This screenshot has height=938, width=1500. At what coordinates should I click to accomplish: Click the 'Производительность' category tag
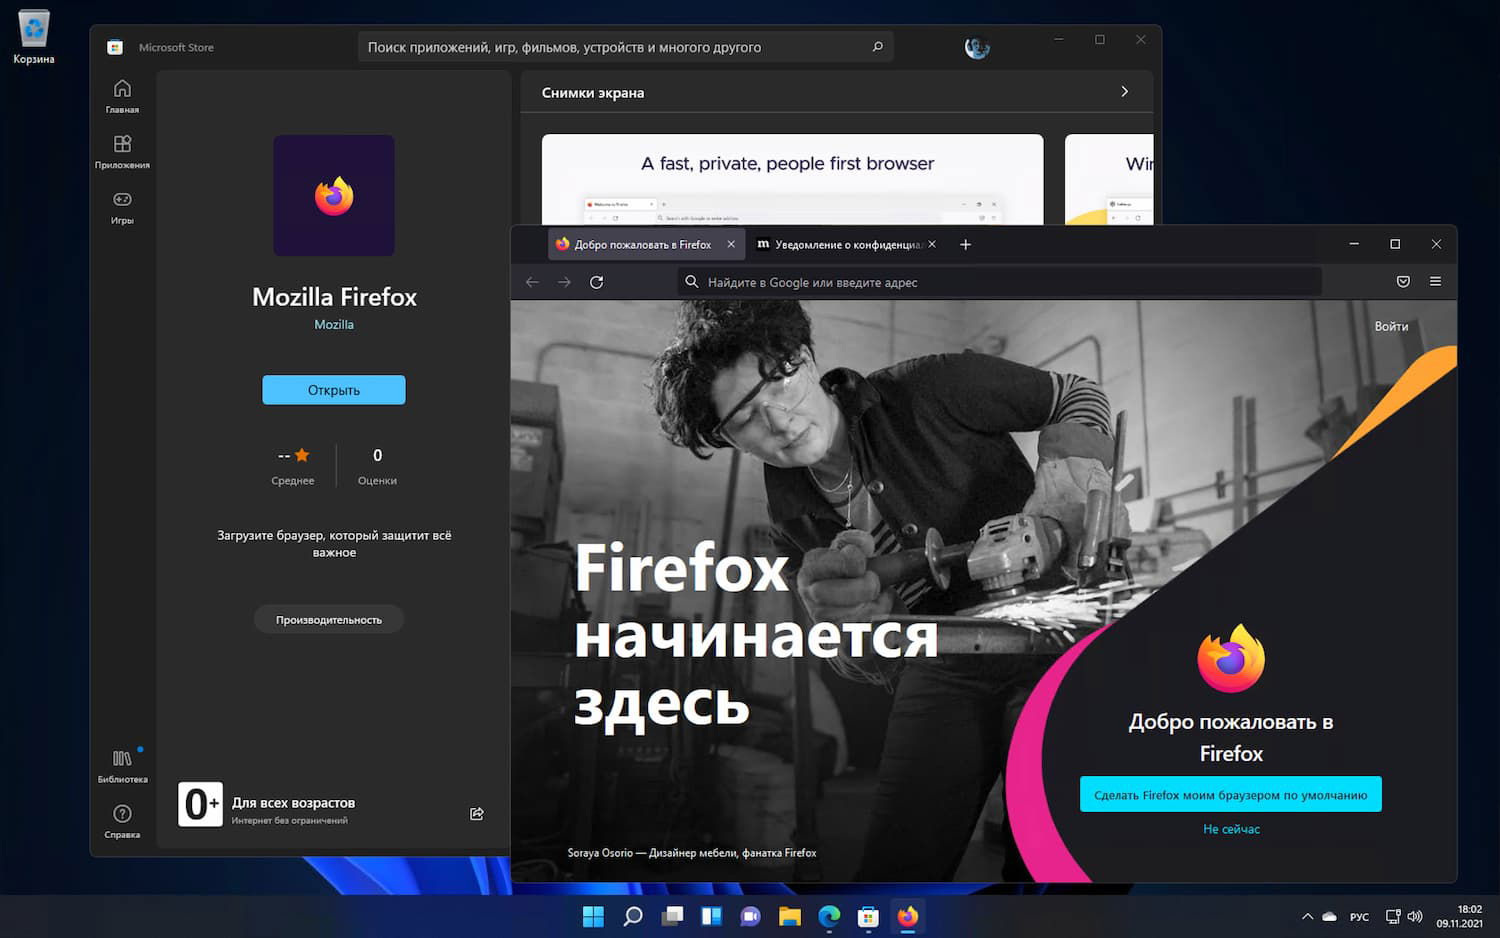click(x=329, y=620)
